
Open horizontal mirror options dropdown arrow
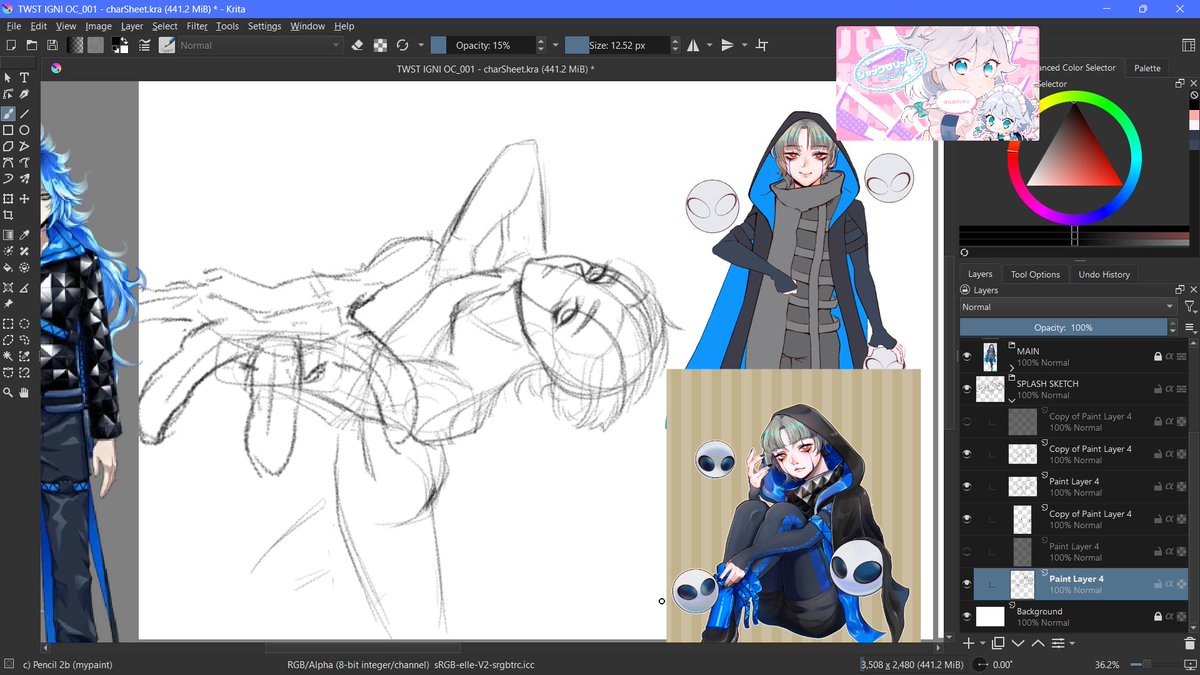[710, 45]
